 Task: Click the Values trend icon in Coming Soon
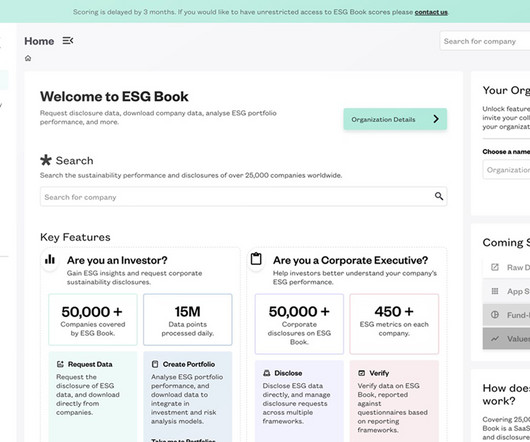click(x=495, y=339)
